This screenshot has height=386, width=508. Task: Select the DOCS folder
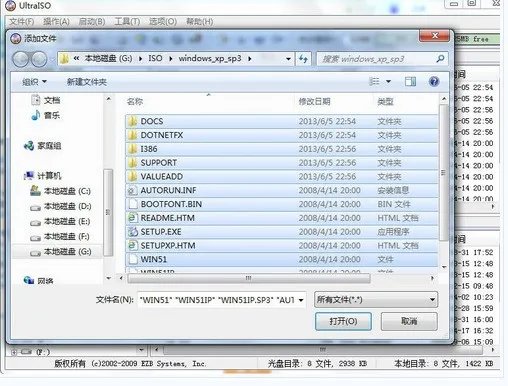pos(281,121)
